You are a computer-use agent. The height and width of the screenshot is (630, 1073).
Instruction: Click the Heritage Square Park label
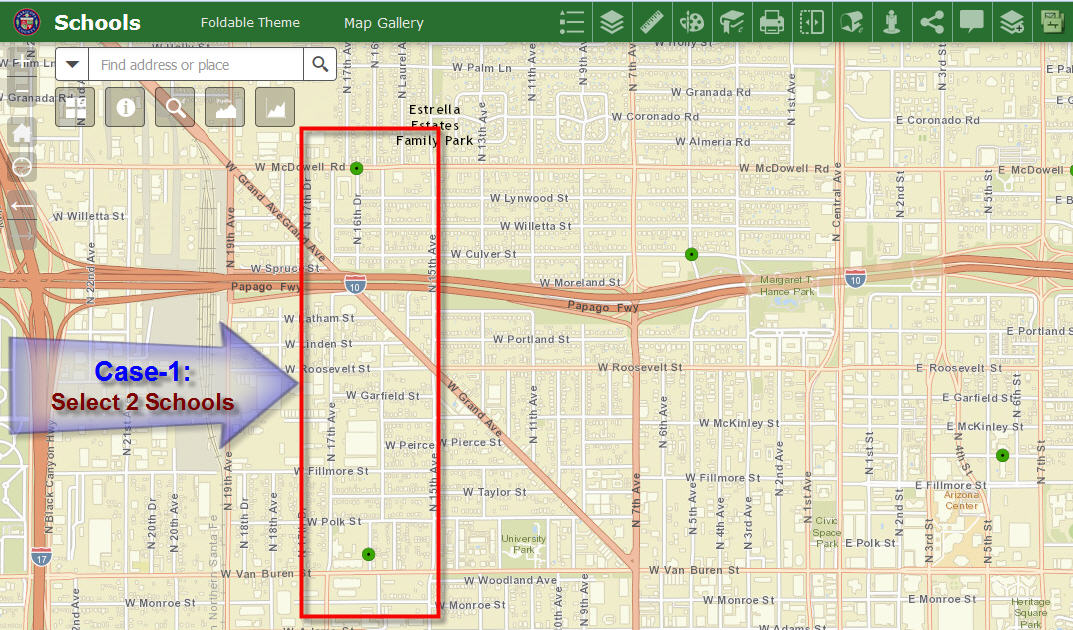[1031, 613]
